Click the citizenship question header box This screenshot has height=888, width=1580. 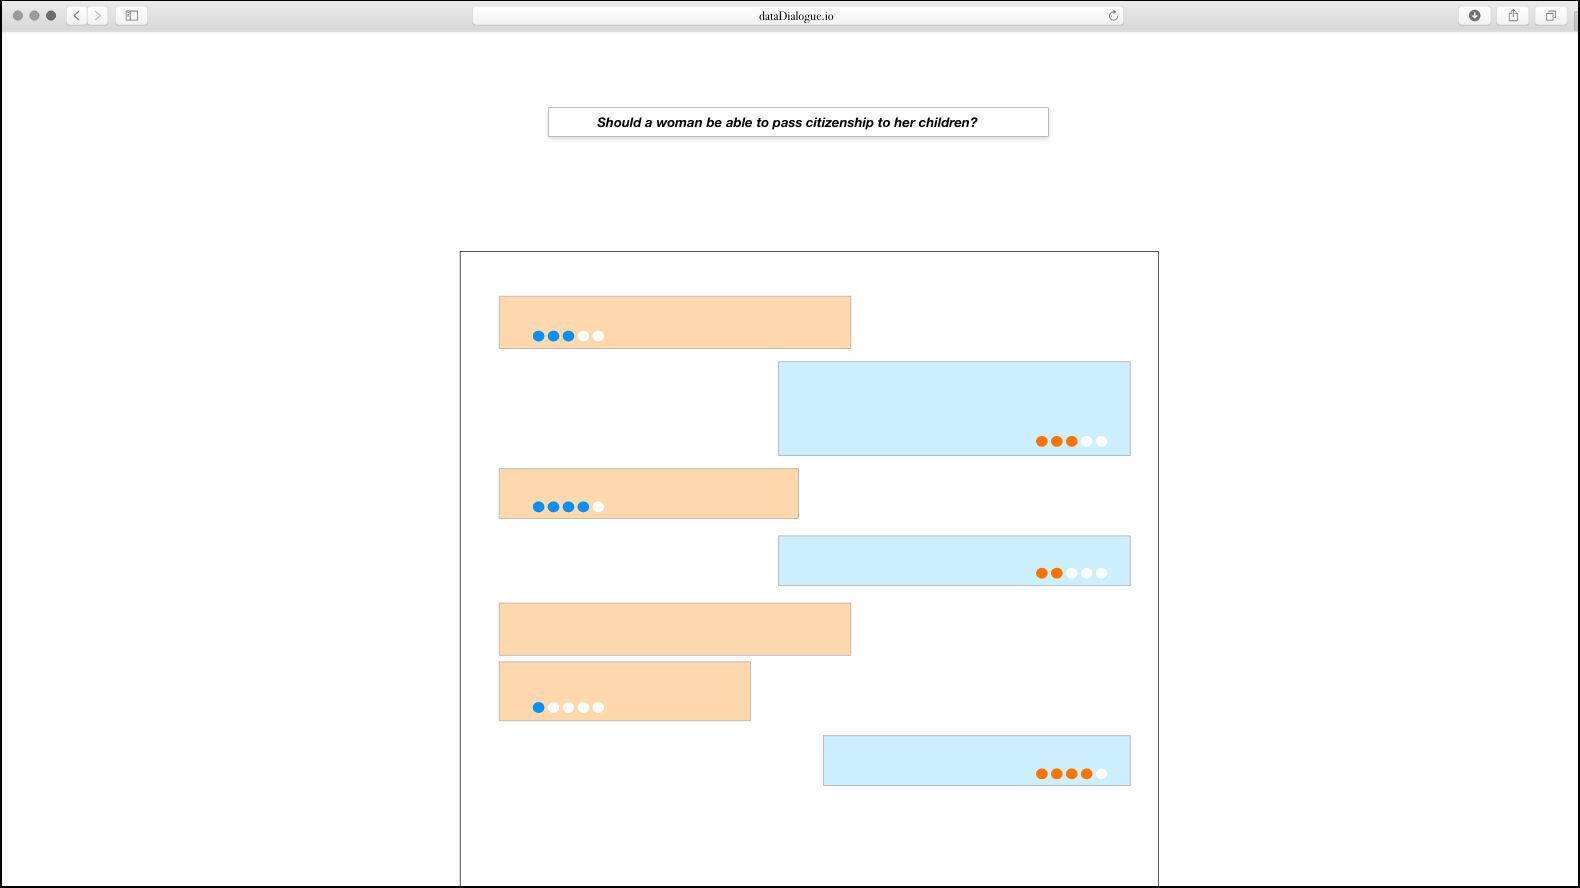point(798,122)
